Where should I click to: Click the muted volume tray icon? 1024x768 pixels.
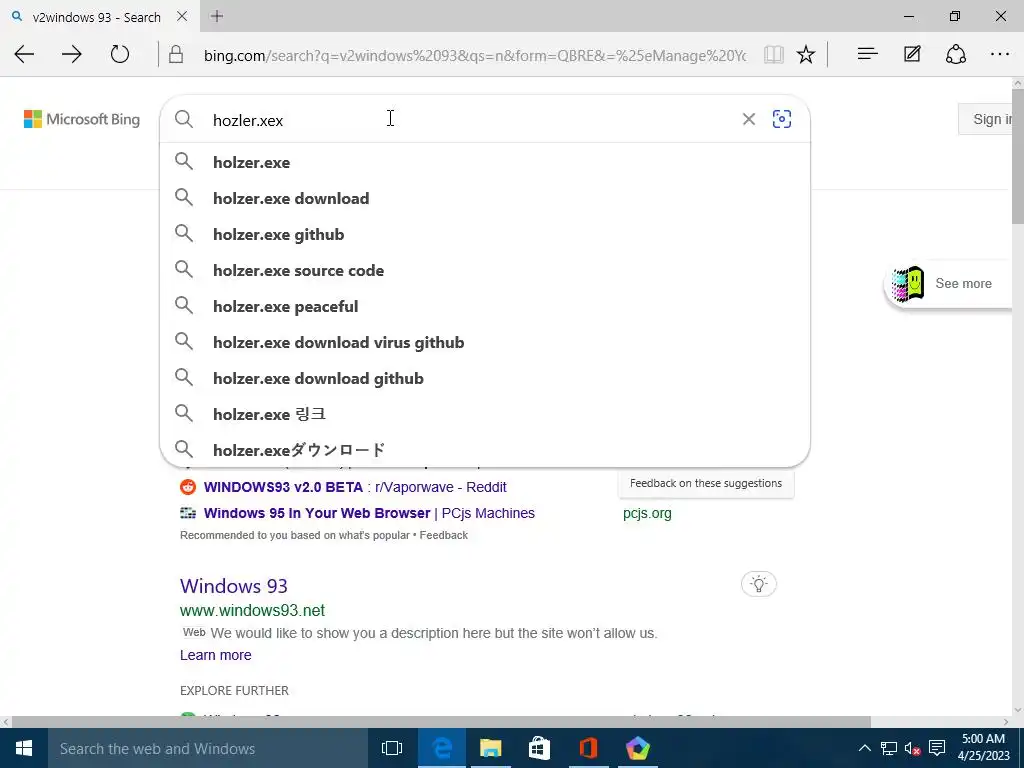point(912,748)
